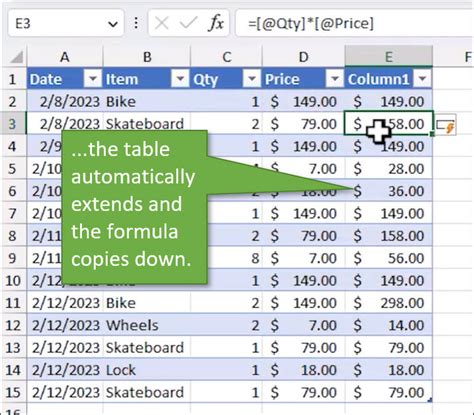Select row 2 header
The height and width of the screenshot is (415, 474).
(x=13, y=102)
